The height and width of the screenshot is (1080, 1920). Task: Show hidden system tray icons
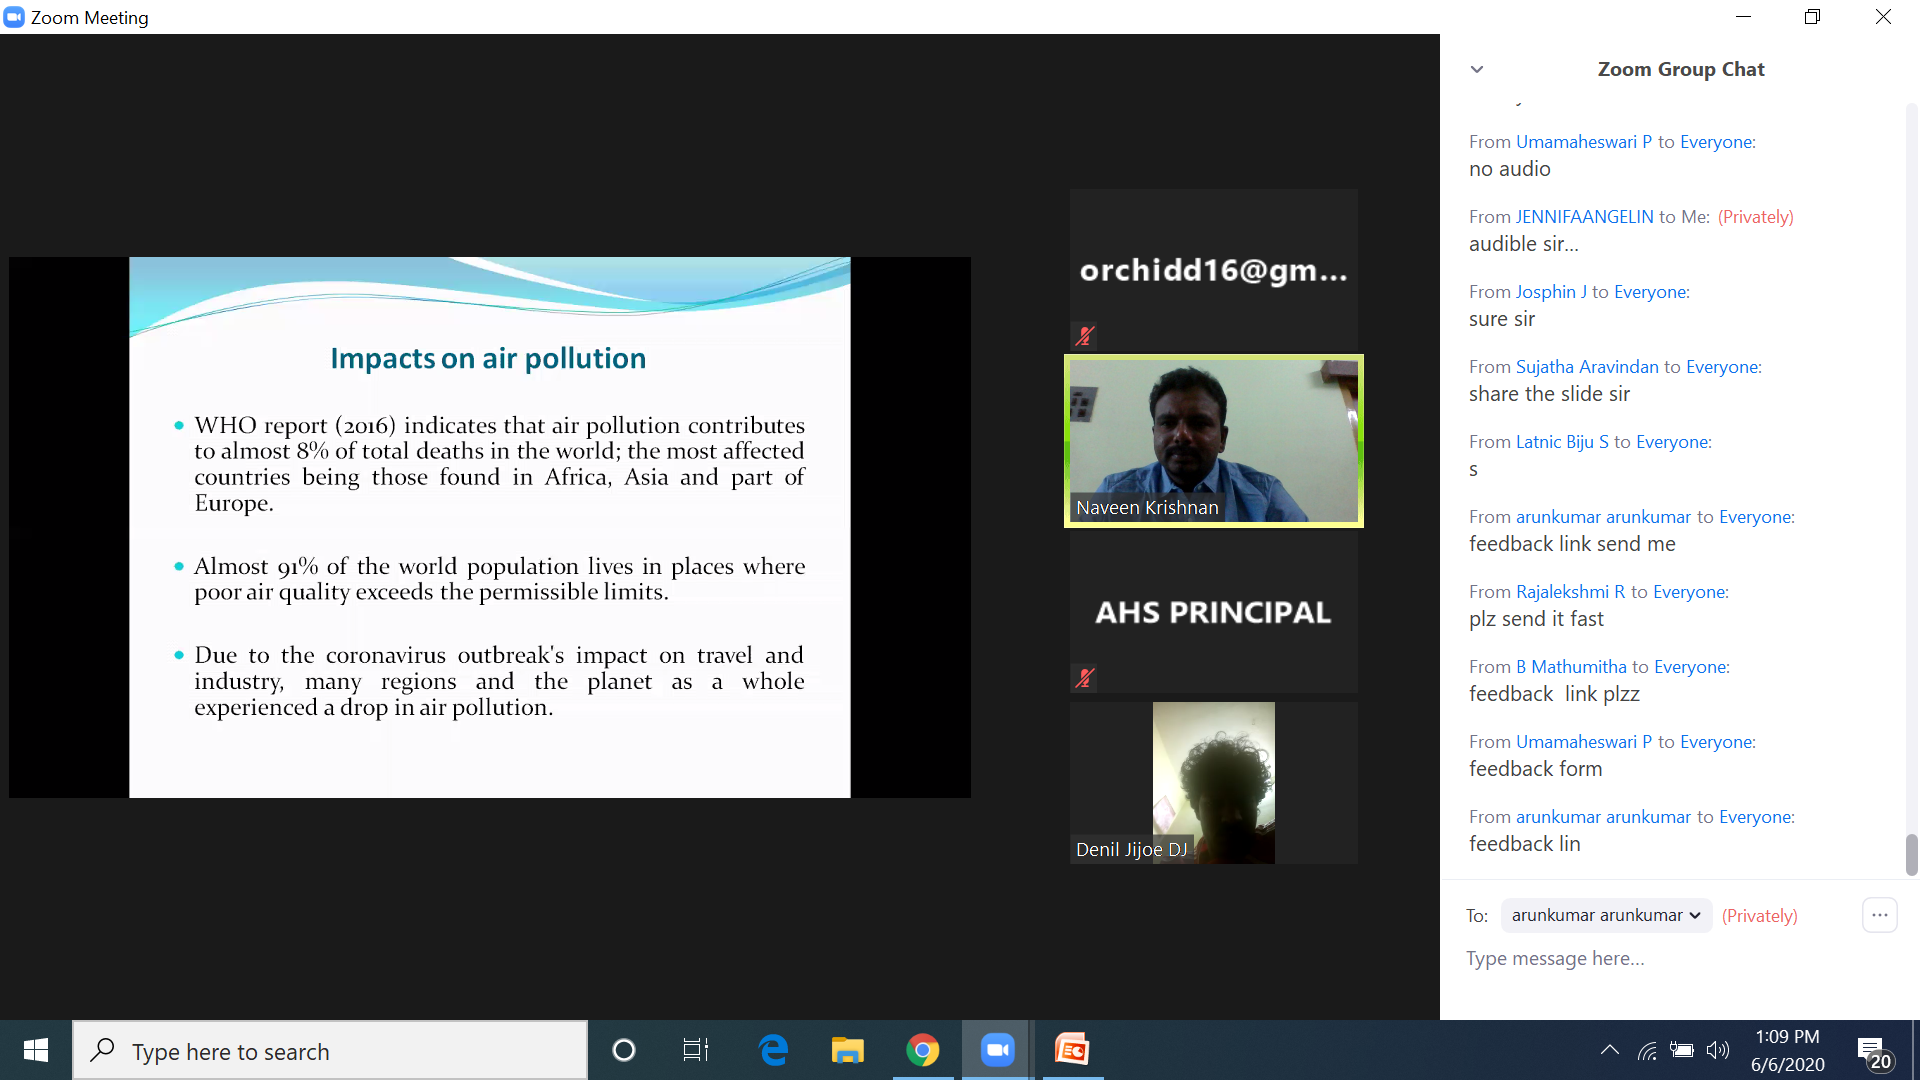tap(1609, 1050)
